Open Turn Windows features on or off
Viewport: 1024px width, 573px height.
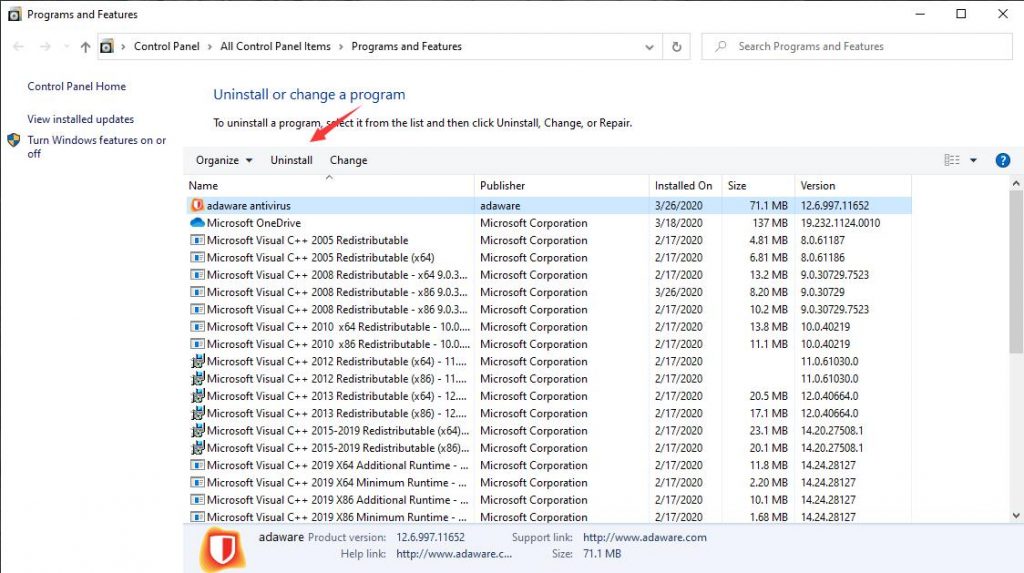click(x=97, y=146)
